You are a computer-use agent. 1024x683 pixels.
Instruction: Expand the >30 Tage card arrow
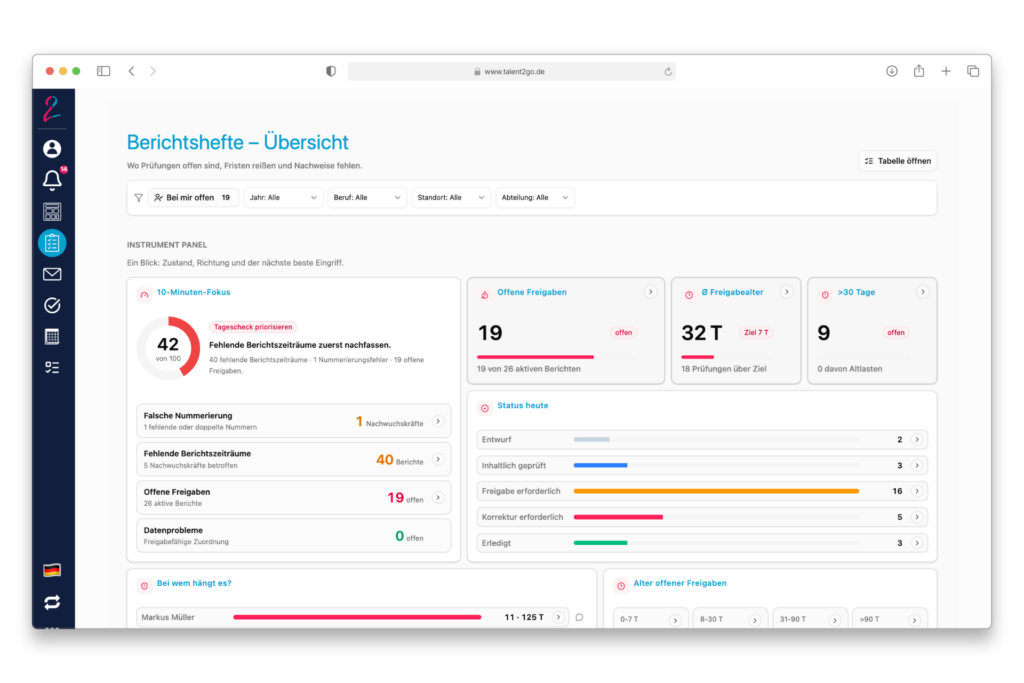click(x=922, y=292)
